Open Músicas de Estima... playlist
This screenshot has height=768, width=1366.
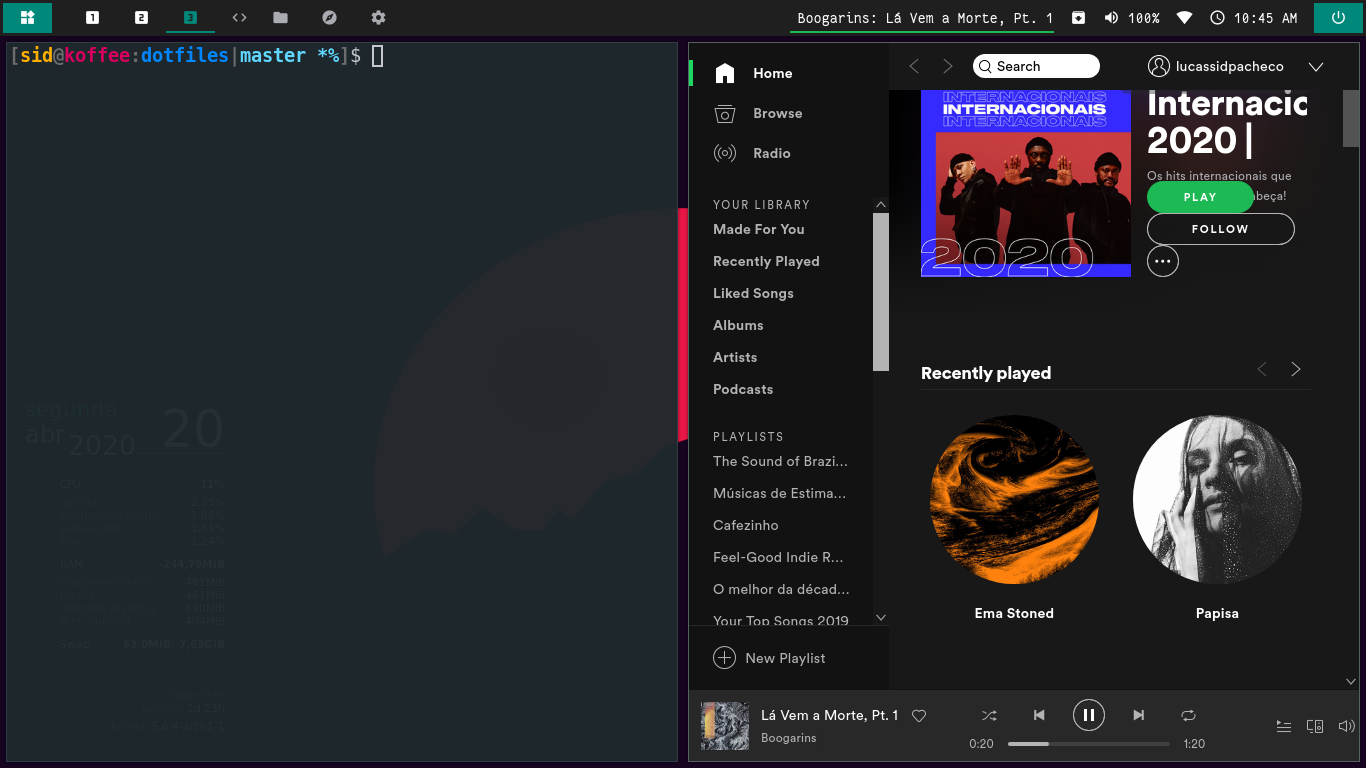pos(779,493)
